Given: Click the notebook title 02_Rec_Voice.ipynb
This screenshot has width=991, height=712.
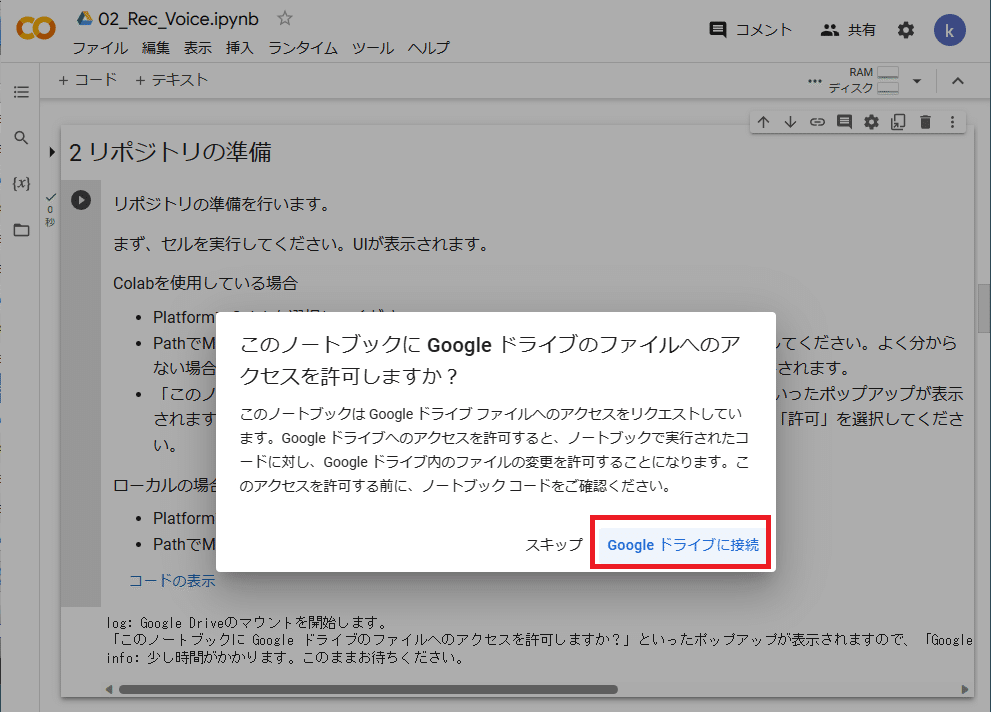Looking at the screenshot, I should pos(178,19).
